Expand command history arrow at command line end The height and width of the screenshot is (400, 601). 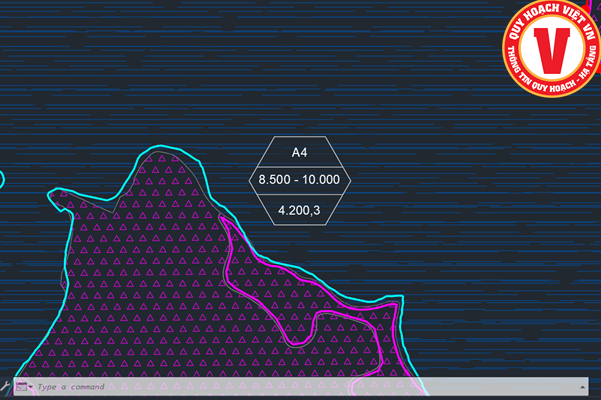point(582,386)
